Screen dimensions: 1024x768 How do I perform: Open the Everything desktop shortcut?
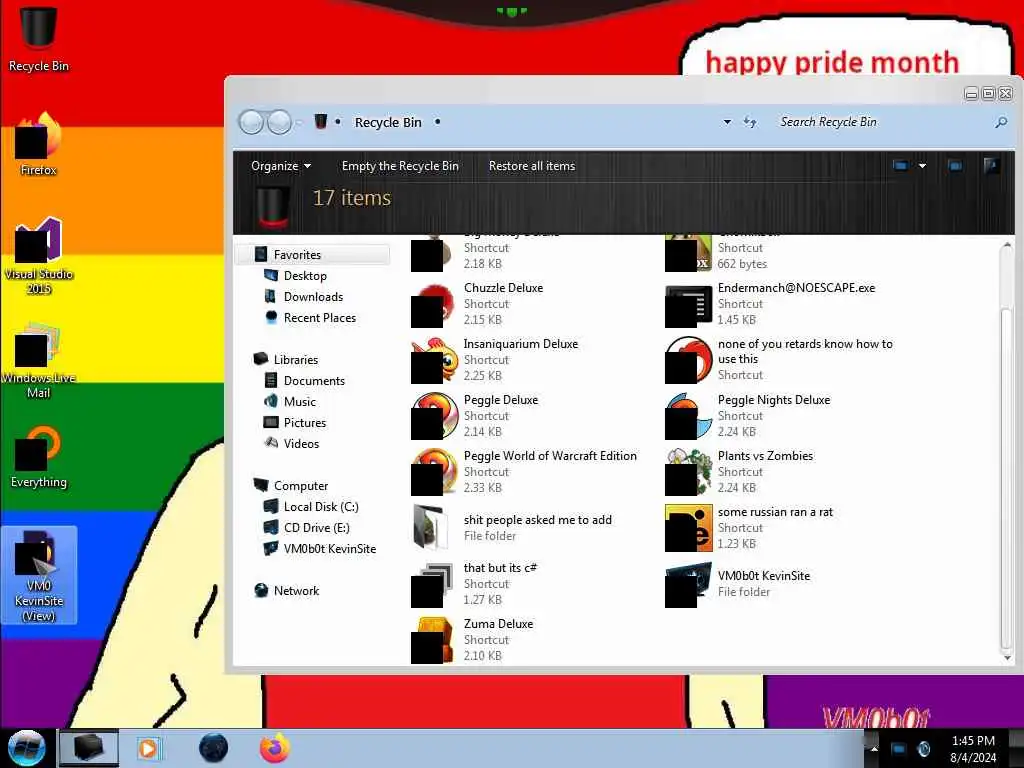[39, 457]
